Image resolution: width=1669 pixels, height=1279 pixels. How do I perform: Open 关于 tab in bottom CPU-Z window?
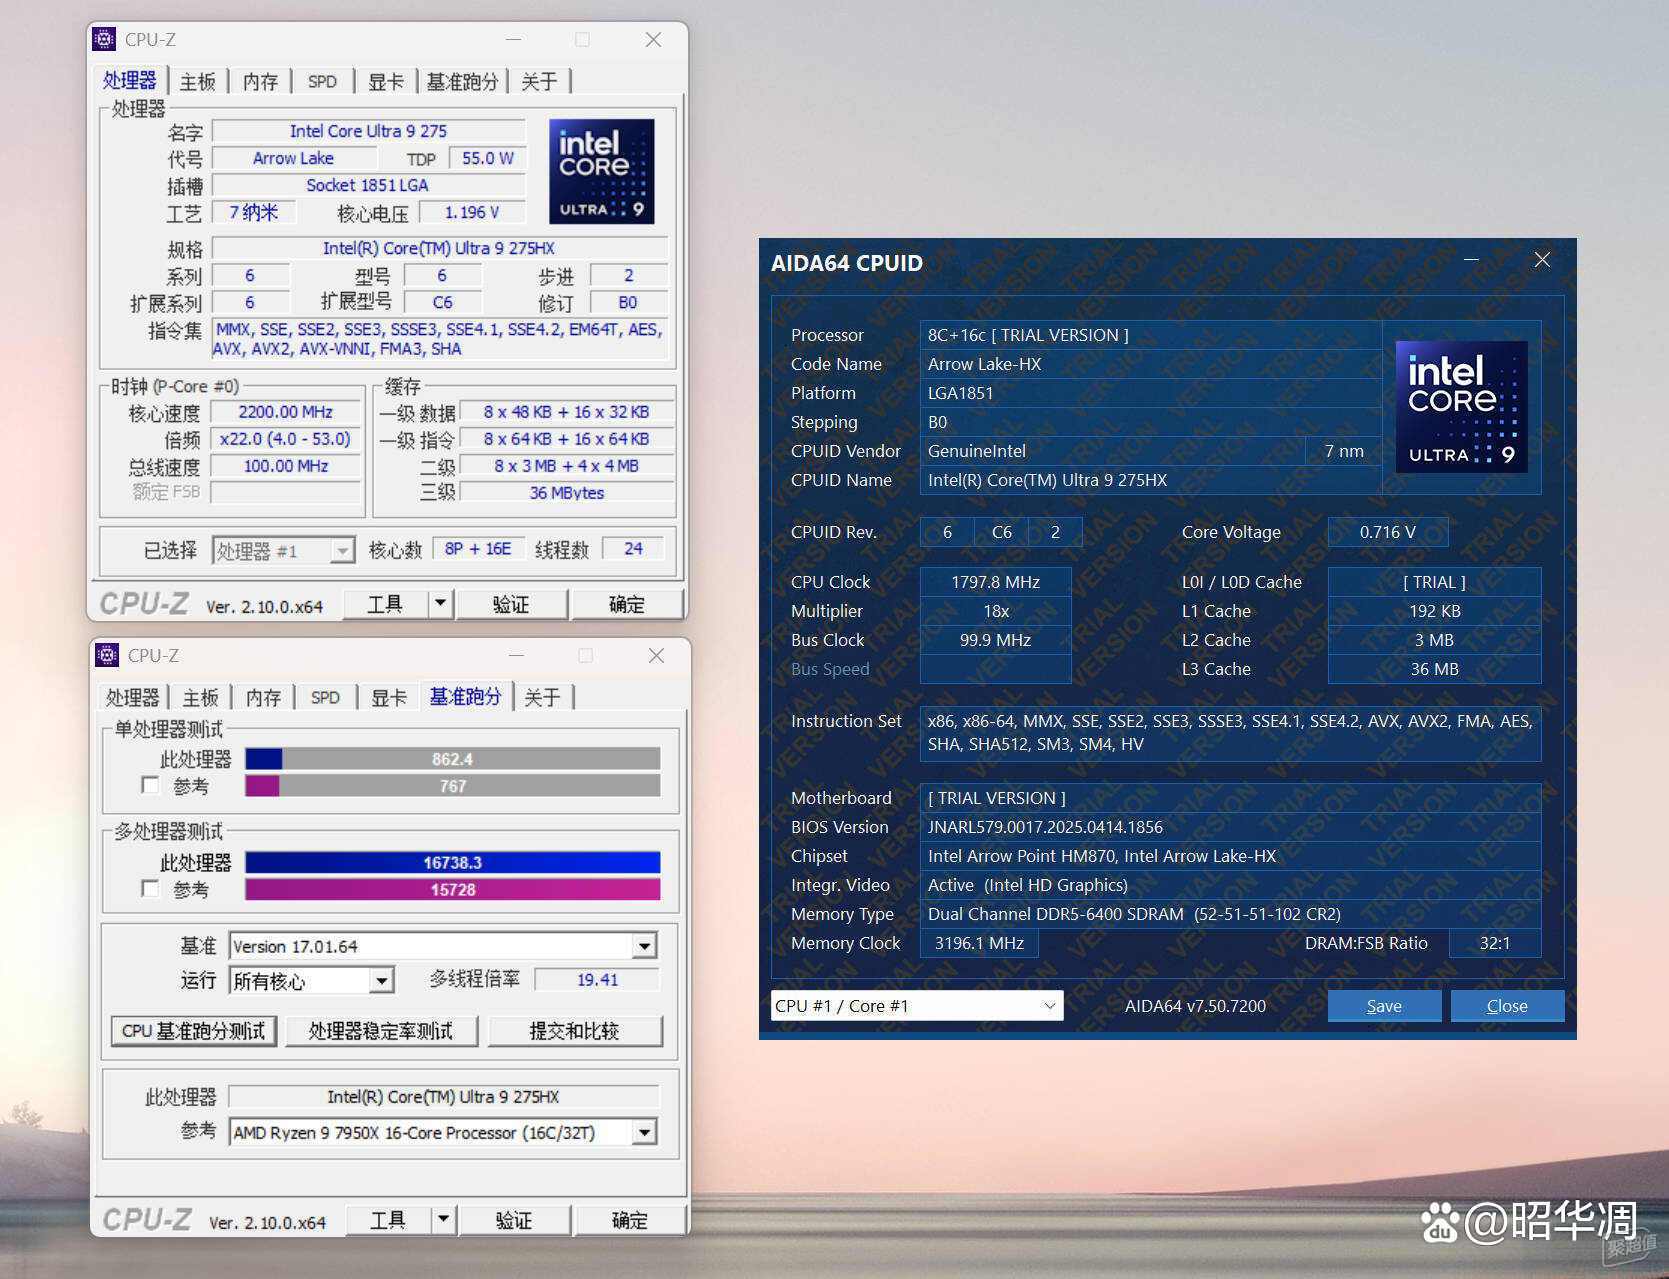pos(542,697)
